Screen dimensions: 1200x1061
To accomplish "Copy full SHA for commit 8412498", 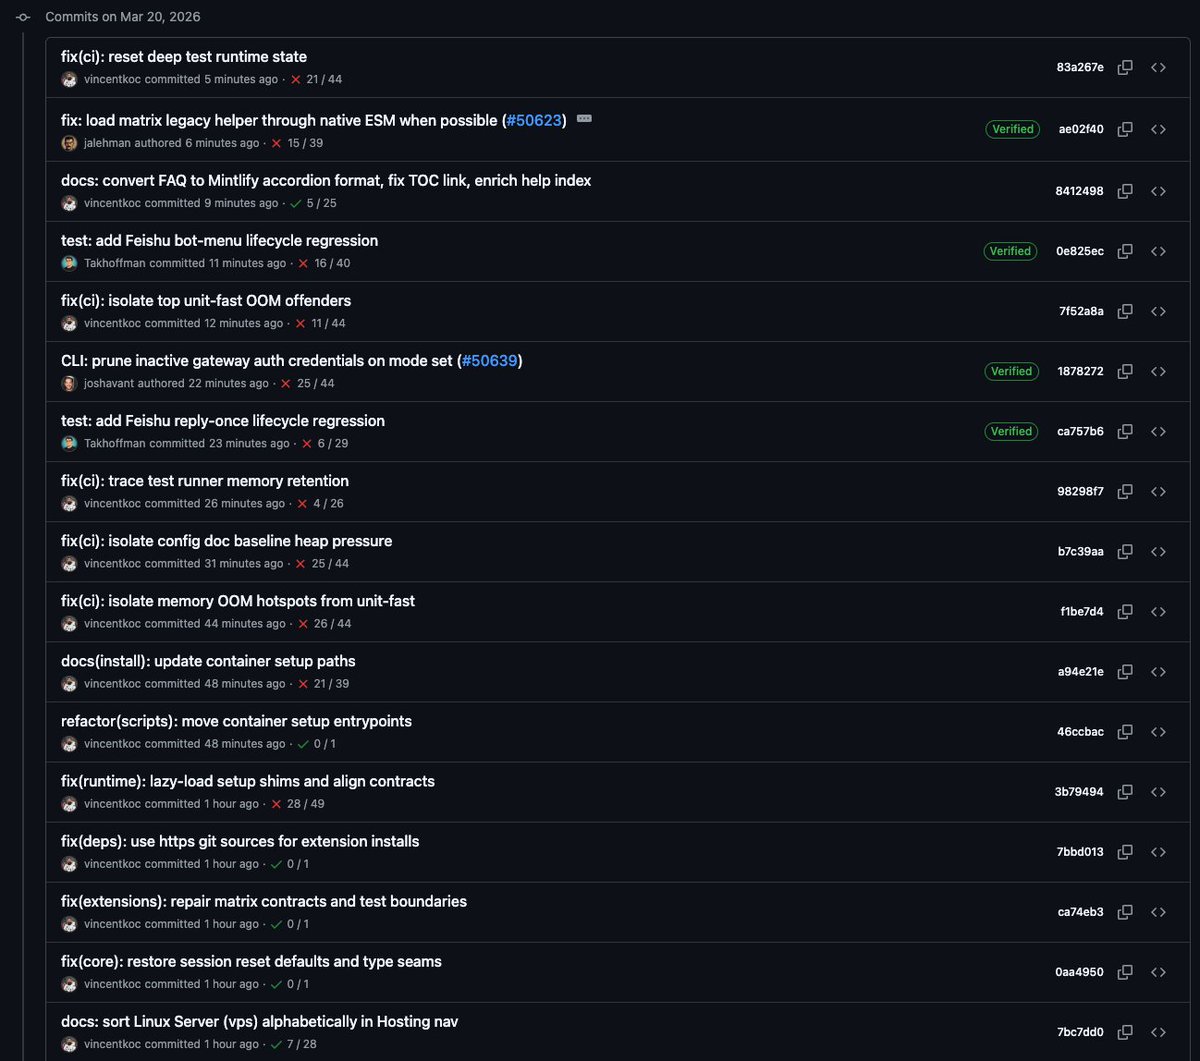I will tap(1125, 191).
